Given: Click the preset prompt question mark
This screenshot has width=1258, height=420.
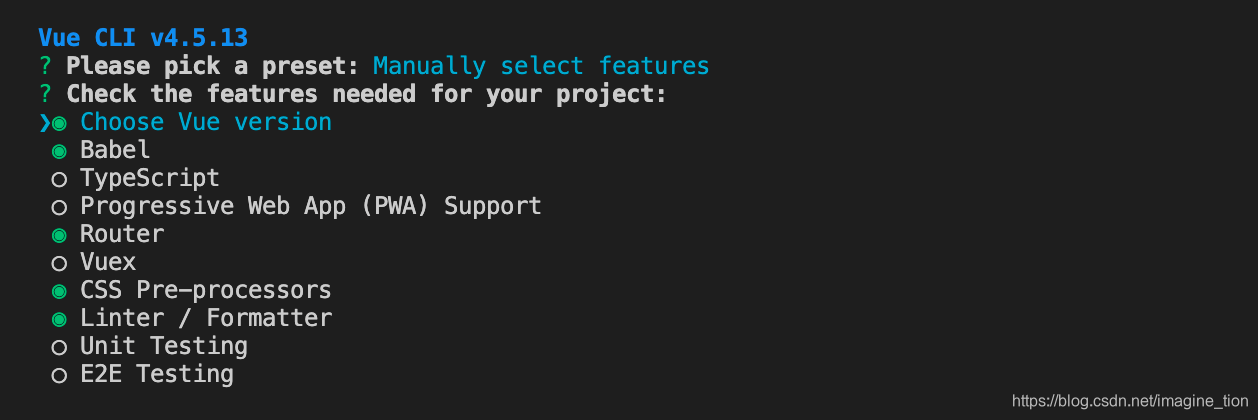Looking at the screenshot, I should [x=45, y=67].
